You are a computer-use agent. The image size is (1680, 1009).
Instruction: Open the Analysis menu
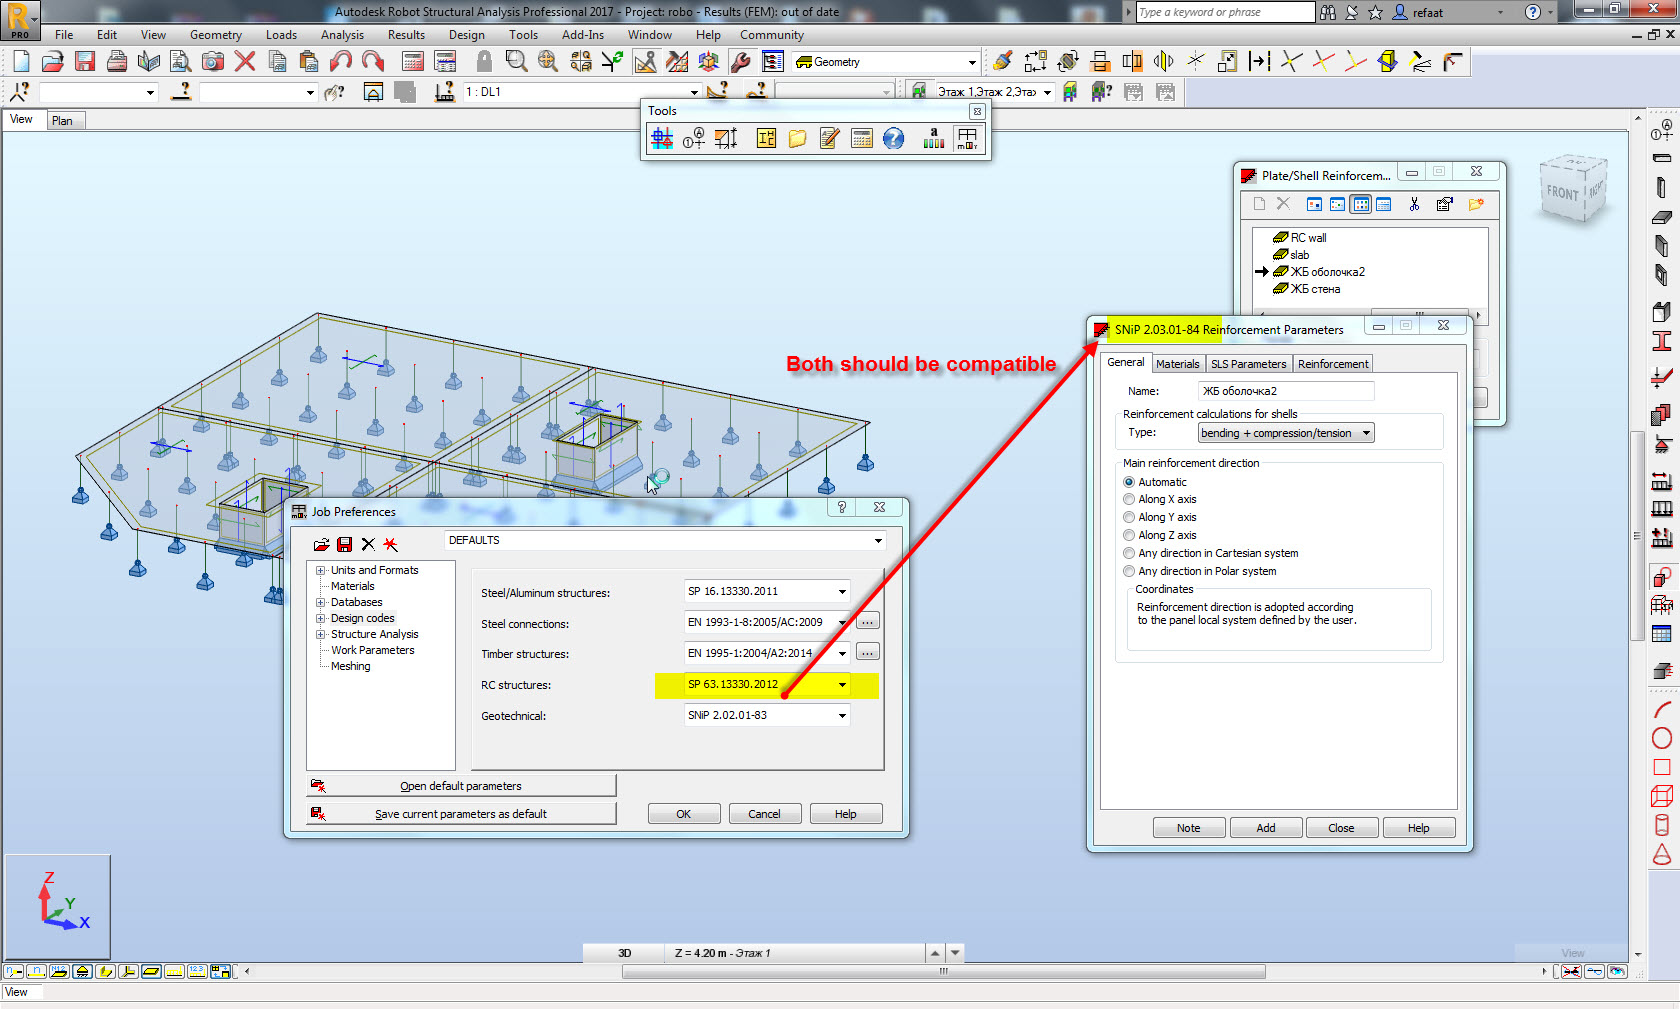pos(342,35)
